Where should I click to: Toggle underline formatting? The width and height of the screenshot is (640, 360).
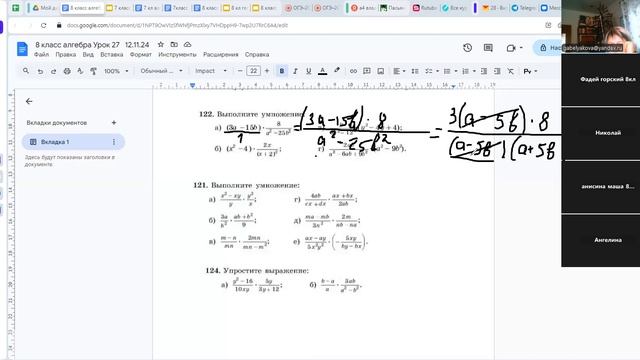coord(309,71)
